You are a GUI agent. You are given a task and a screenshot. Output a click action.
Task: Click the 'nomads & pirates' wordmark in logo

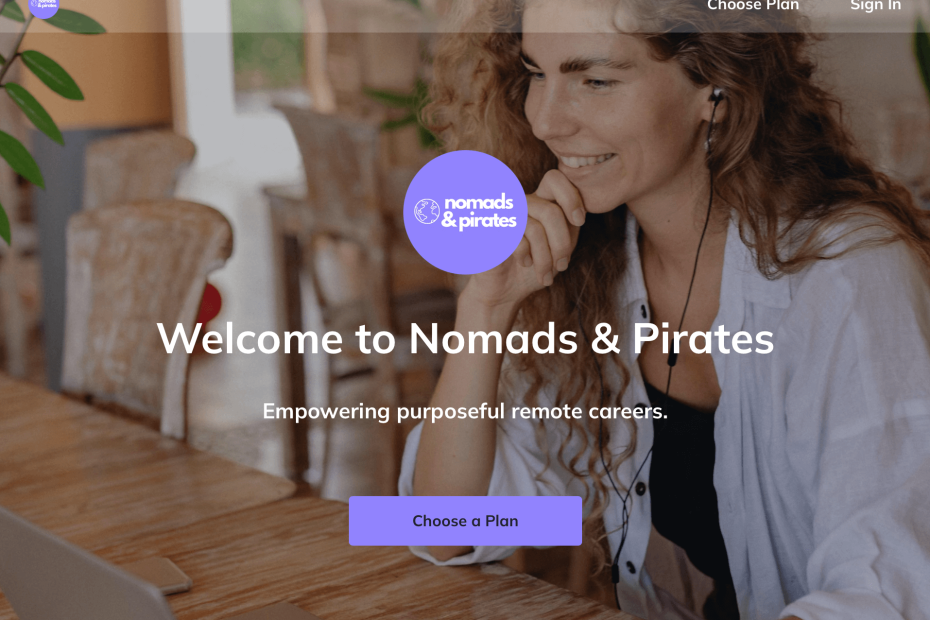tap(479, 211)
